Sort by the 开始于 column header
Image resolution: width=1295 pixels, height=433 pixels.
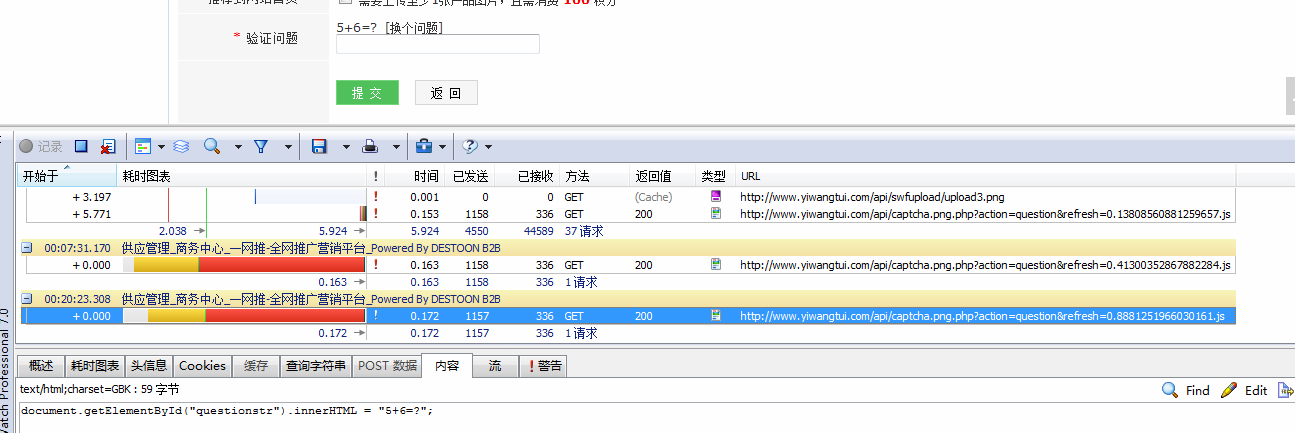67,176
